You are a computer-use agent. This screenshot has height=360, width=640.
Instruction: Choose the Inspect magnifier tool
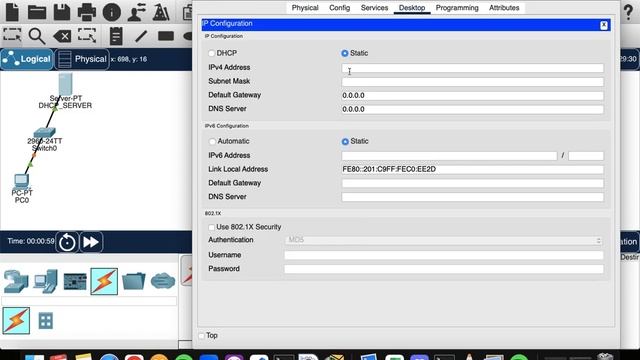pos(37,36)
